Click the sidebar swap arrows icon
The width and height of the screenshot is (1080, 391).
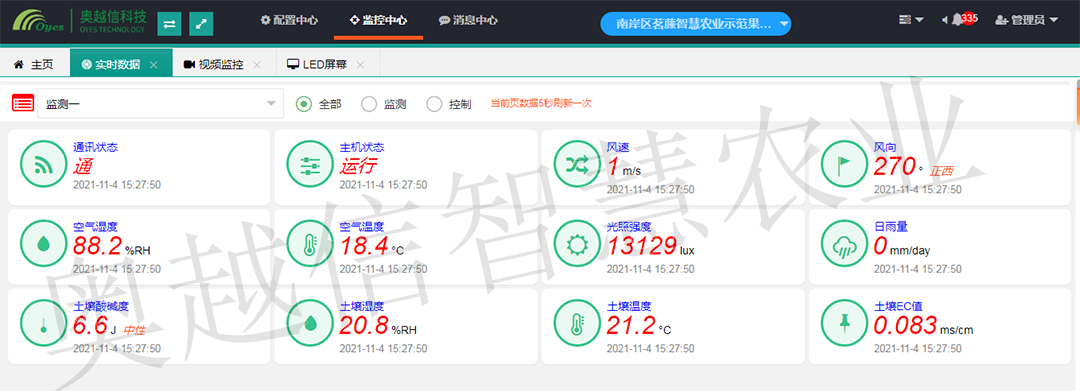pyautogui.click(x=169, y=23)
